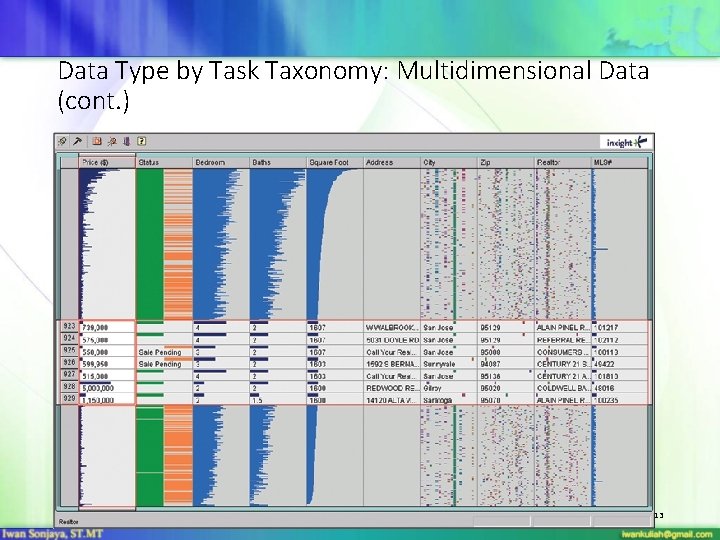Click the price cell 739,000

(107, 327)
